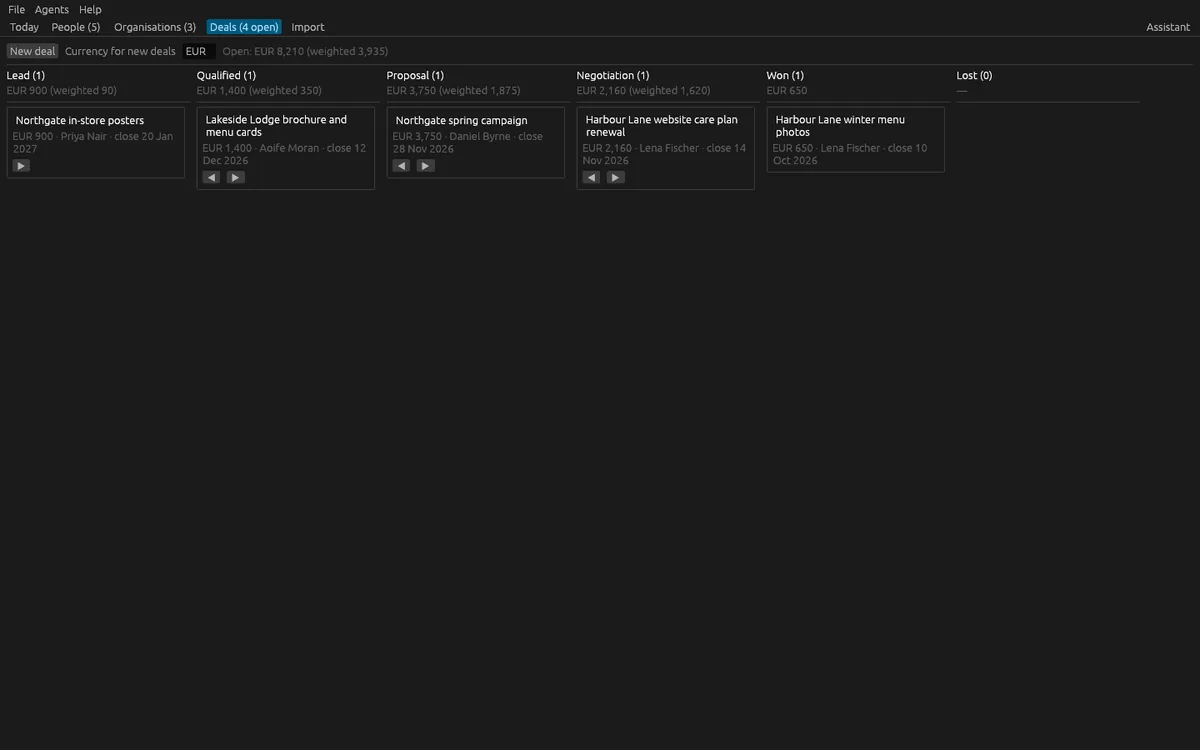Click Lena Fischer close 10 Oct details
The width and height of the screenshot is (1200, 750).
point(850,154)
